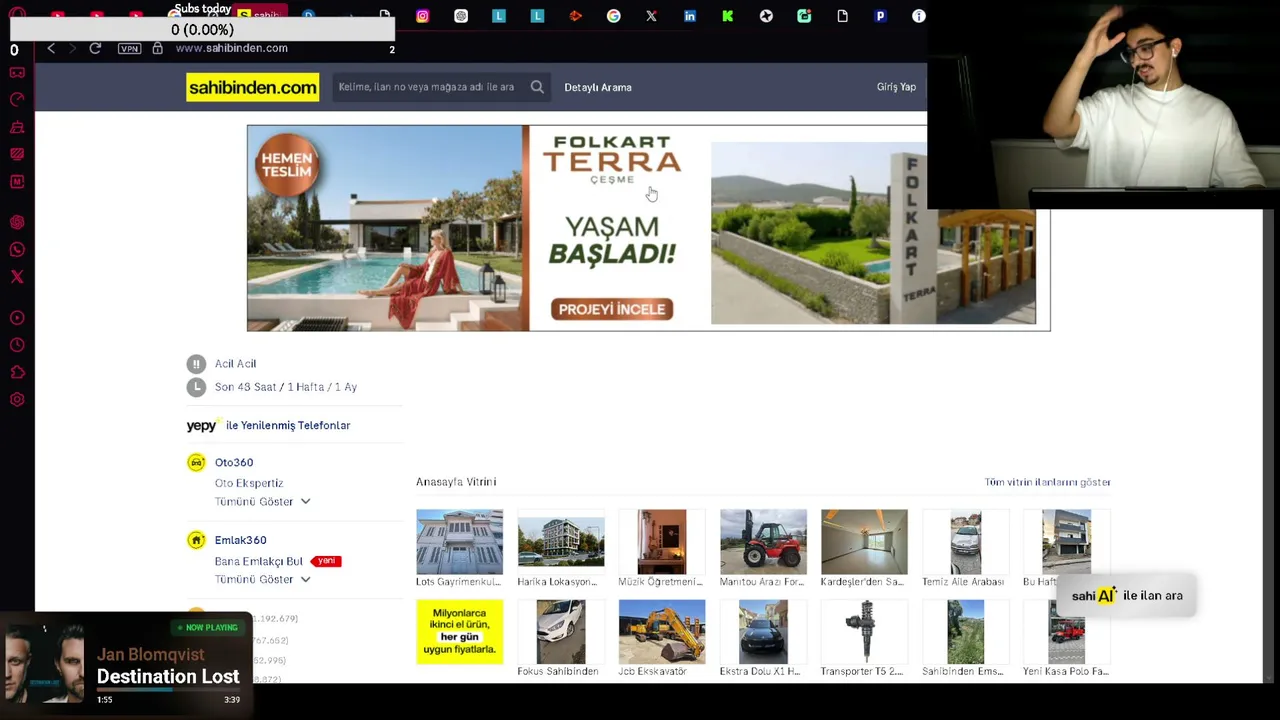Image resolution: width=1280 pixels, height=720 pixels.
Task: Open the Instagram bookmark icon
Action: (x=422, y=16)
